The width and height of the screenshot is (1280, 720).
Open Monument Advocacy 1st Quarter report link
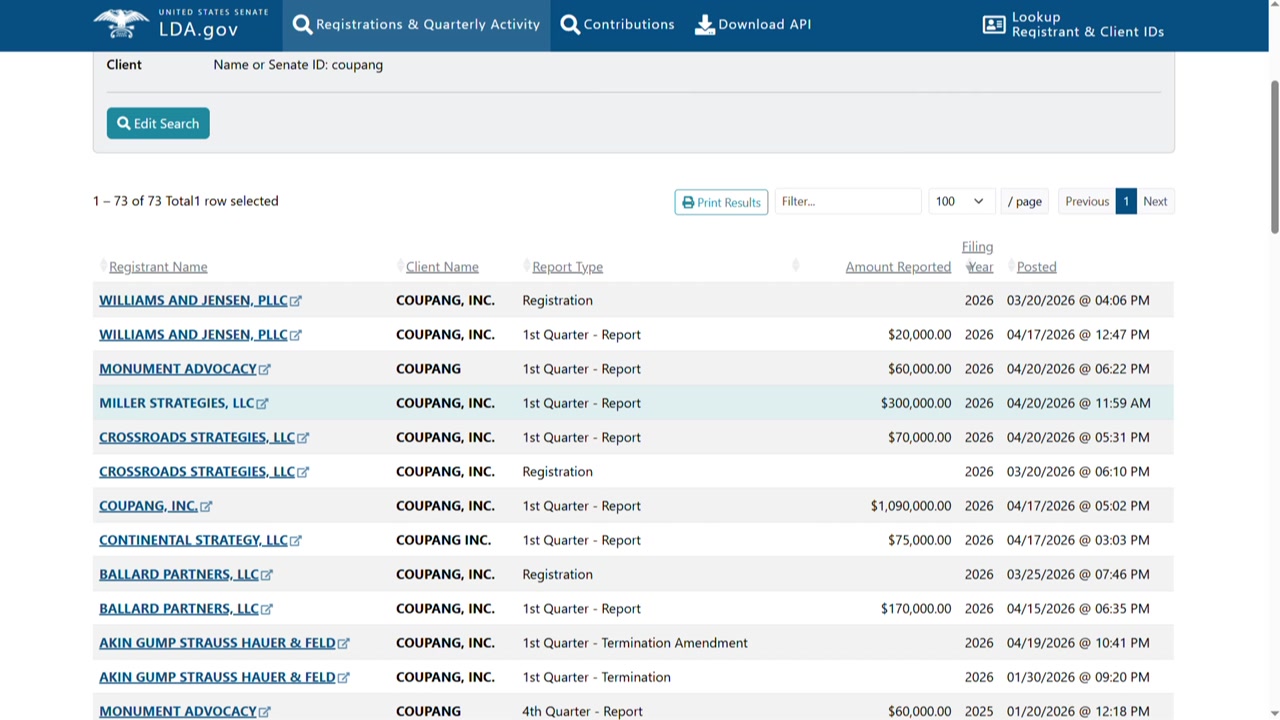178,369
